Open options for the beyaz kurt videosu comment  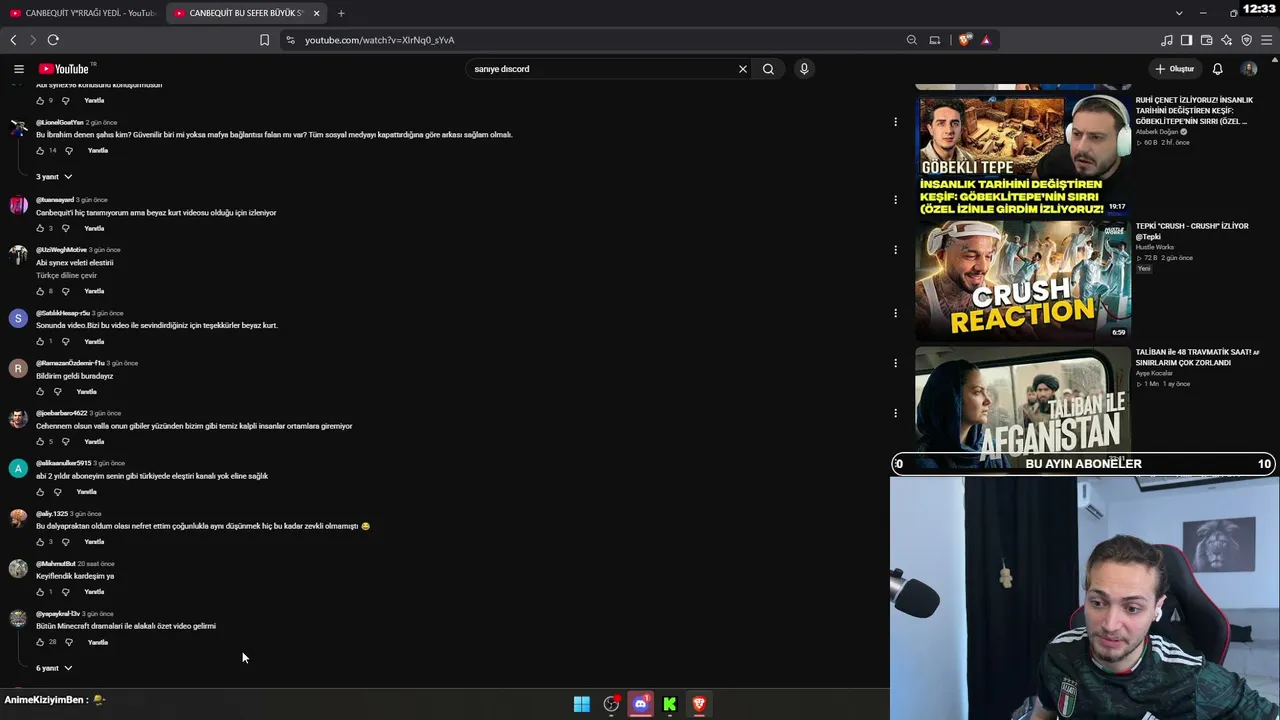(x=895, y=200)
